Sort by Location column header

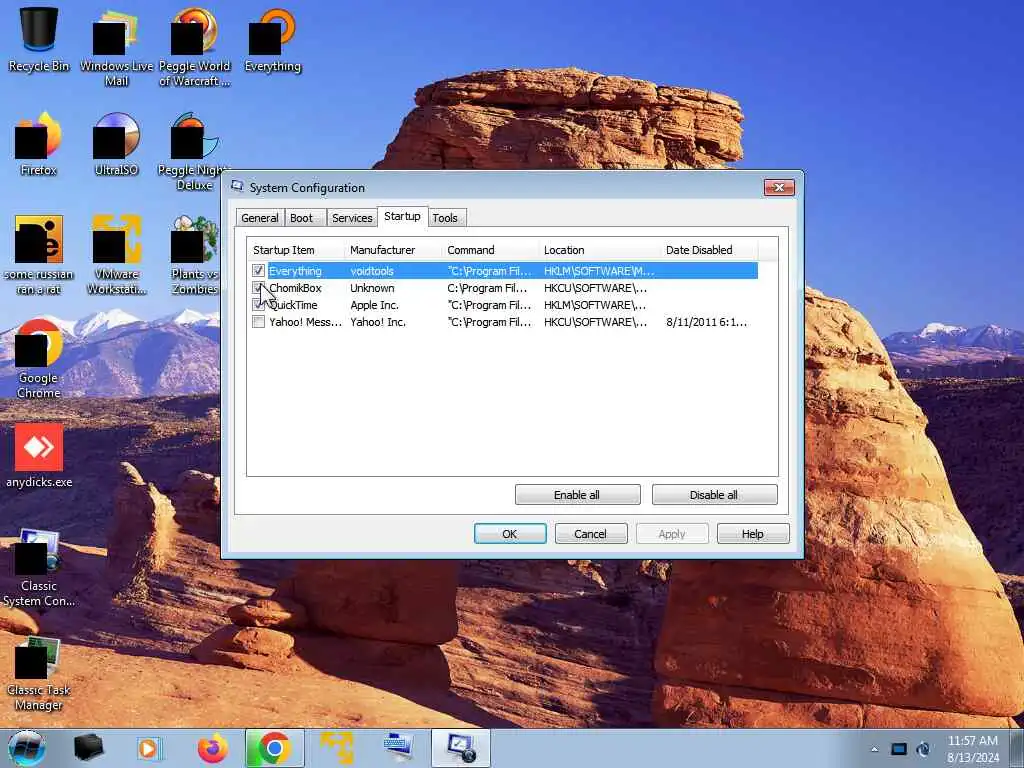click(600, 250)
